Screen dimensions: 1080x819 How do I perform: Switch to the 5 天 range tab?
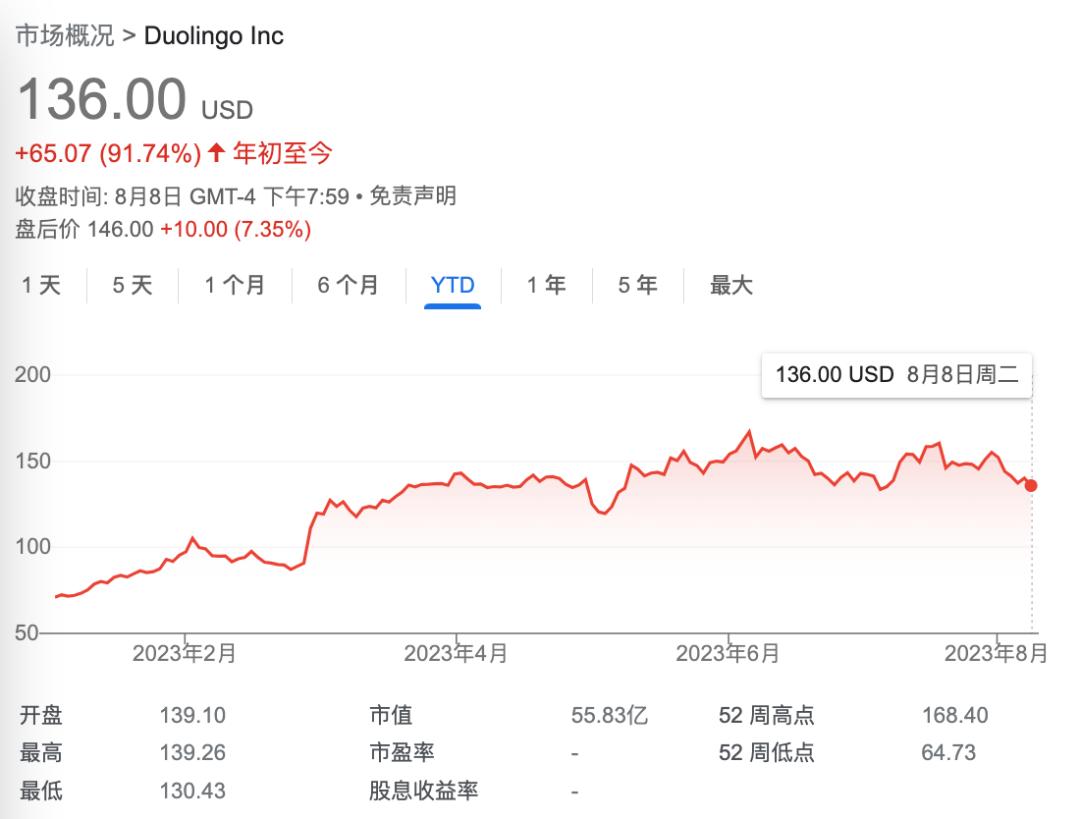(132, 285)
